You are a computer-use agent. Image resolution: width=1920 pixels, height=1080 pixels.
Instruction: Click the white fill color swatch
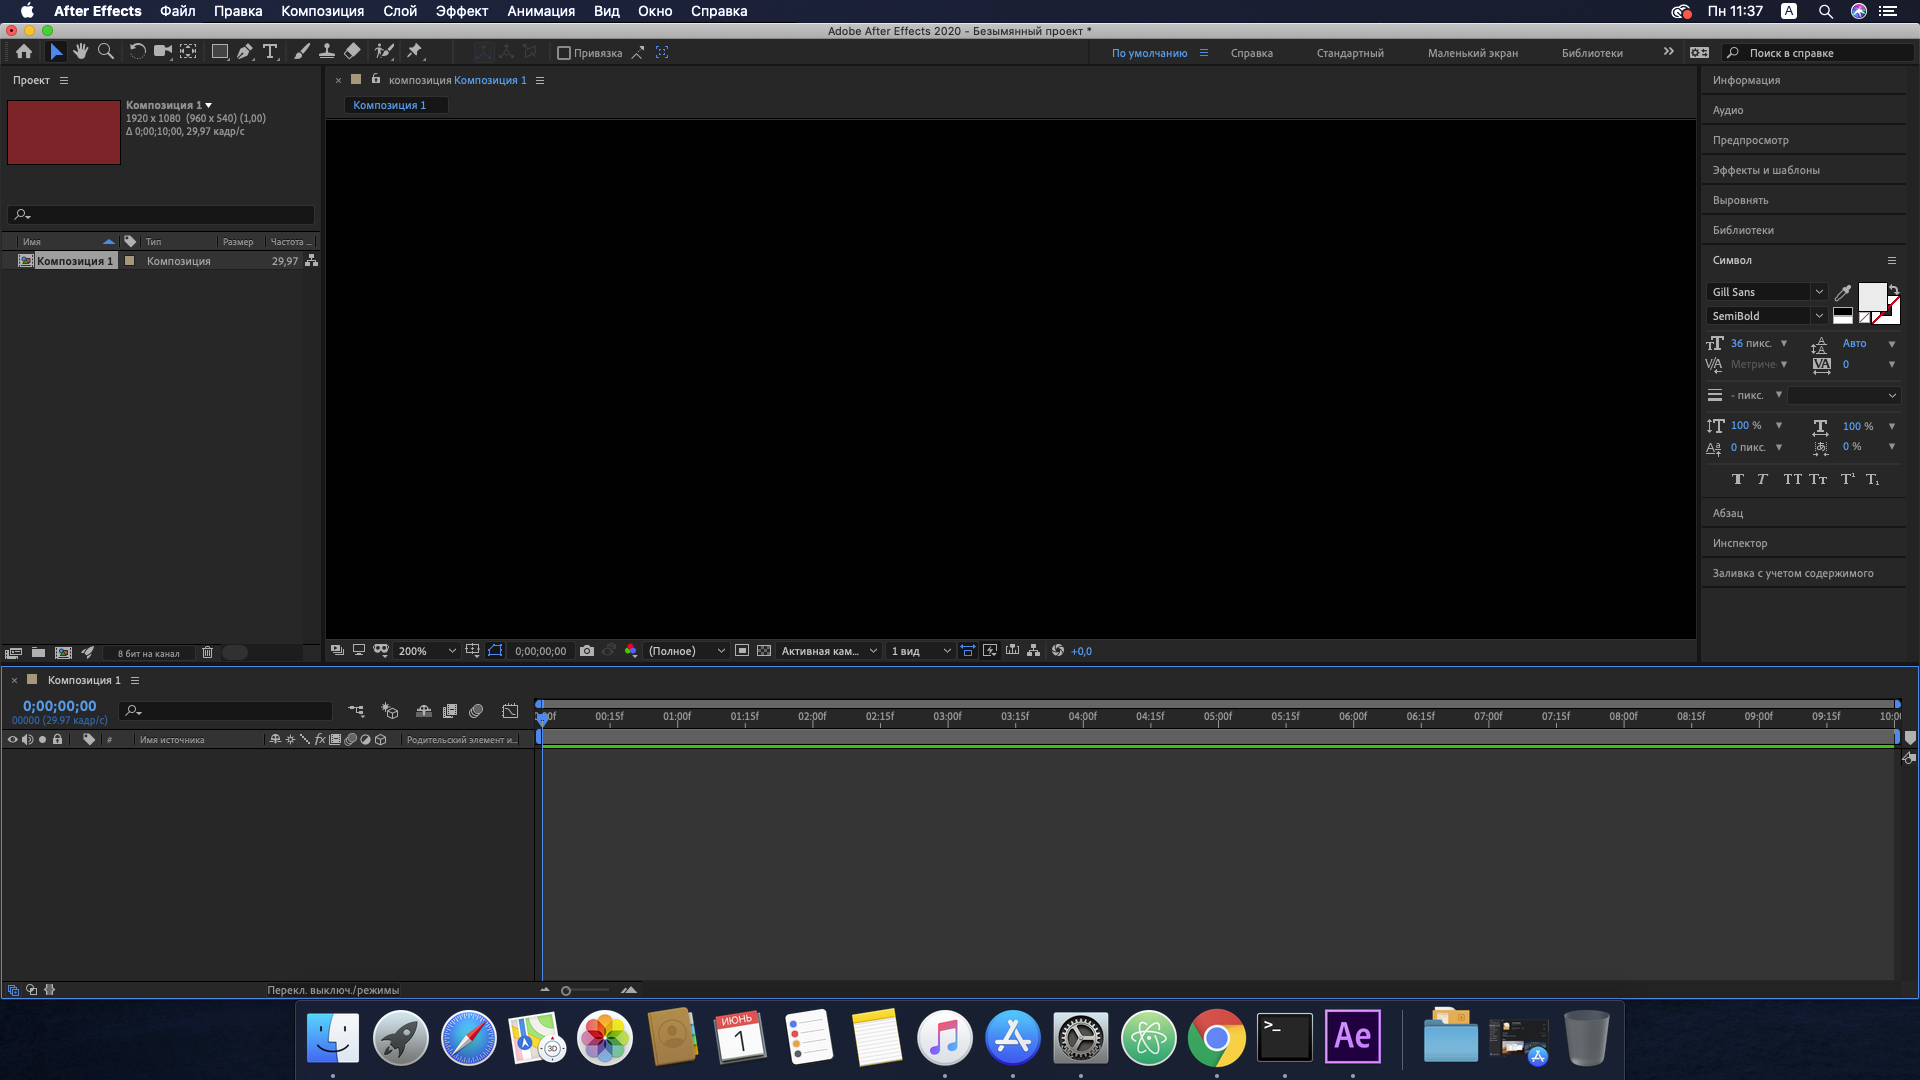pos(1871,296)
